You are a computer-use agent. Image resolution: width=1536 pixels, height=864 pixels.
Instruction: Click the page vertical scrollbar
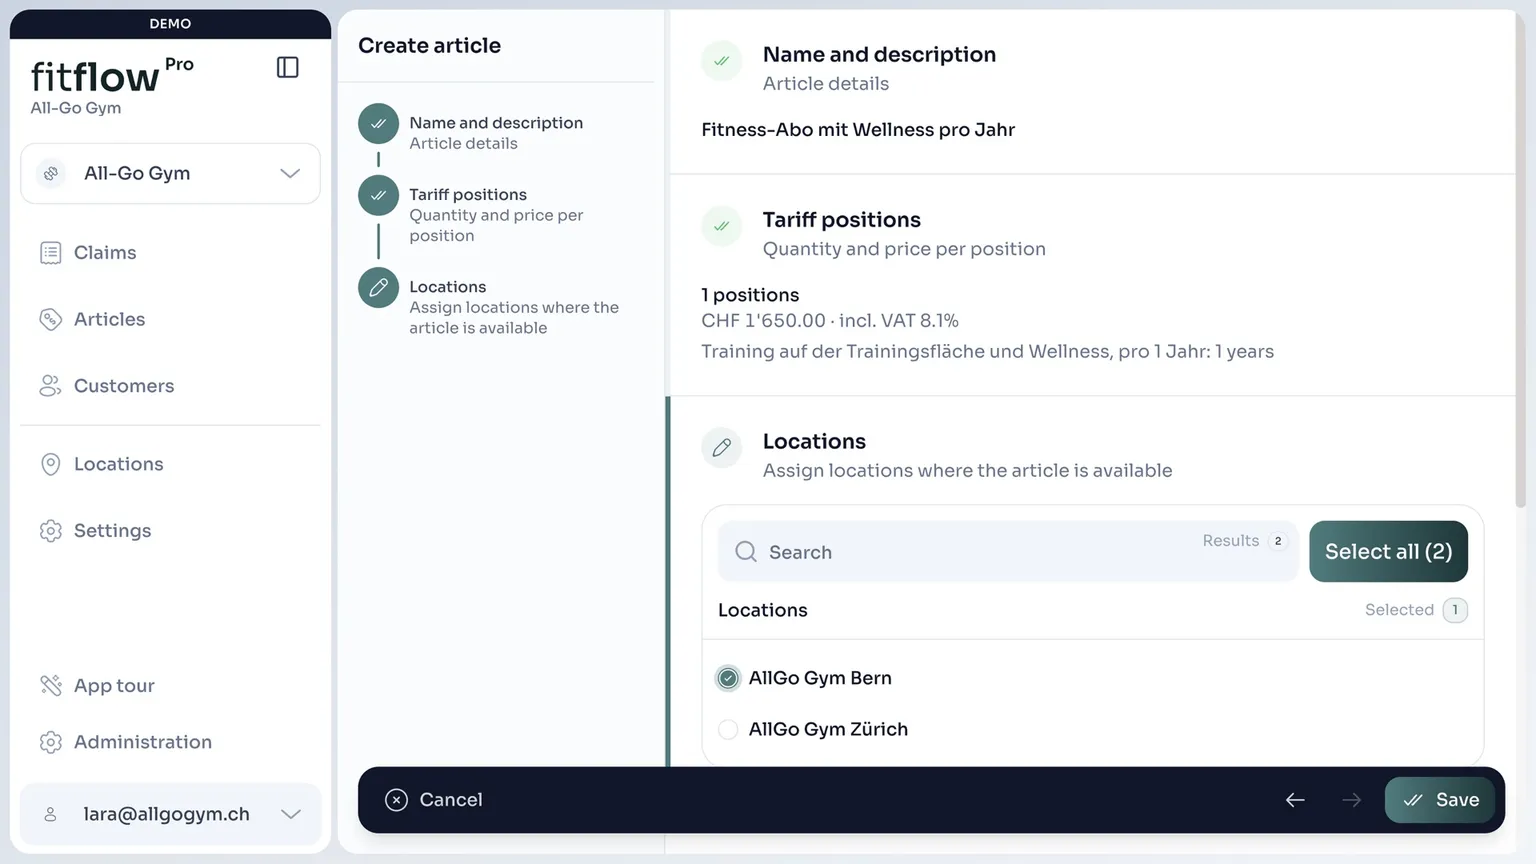(1520, 260)
